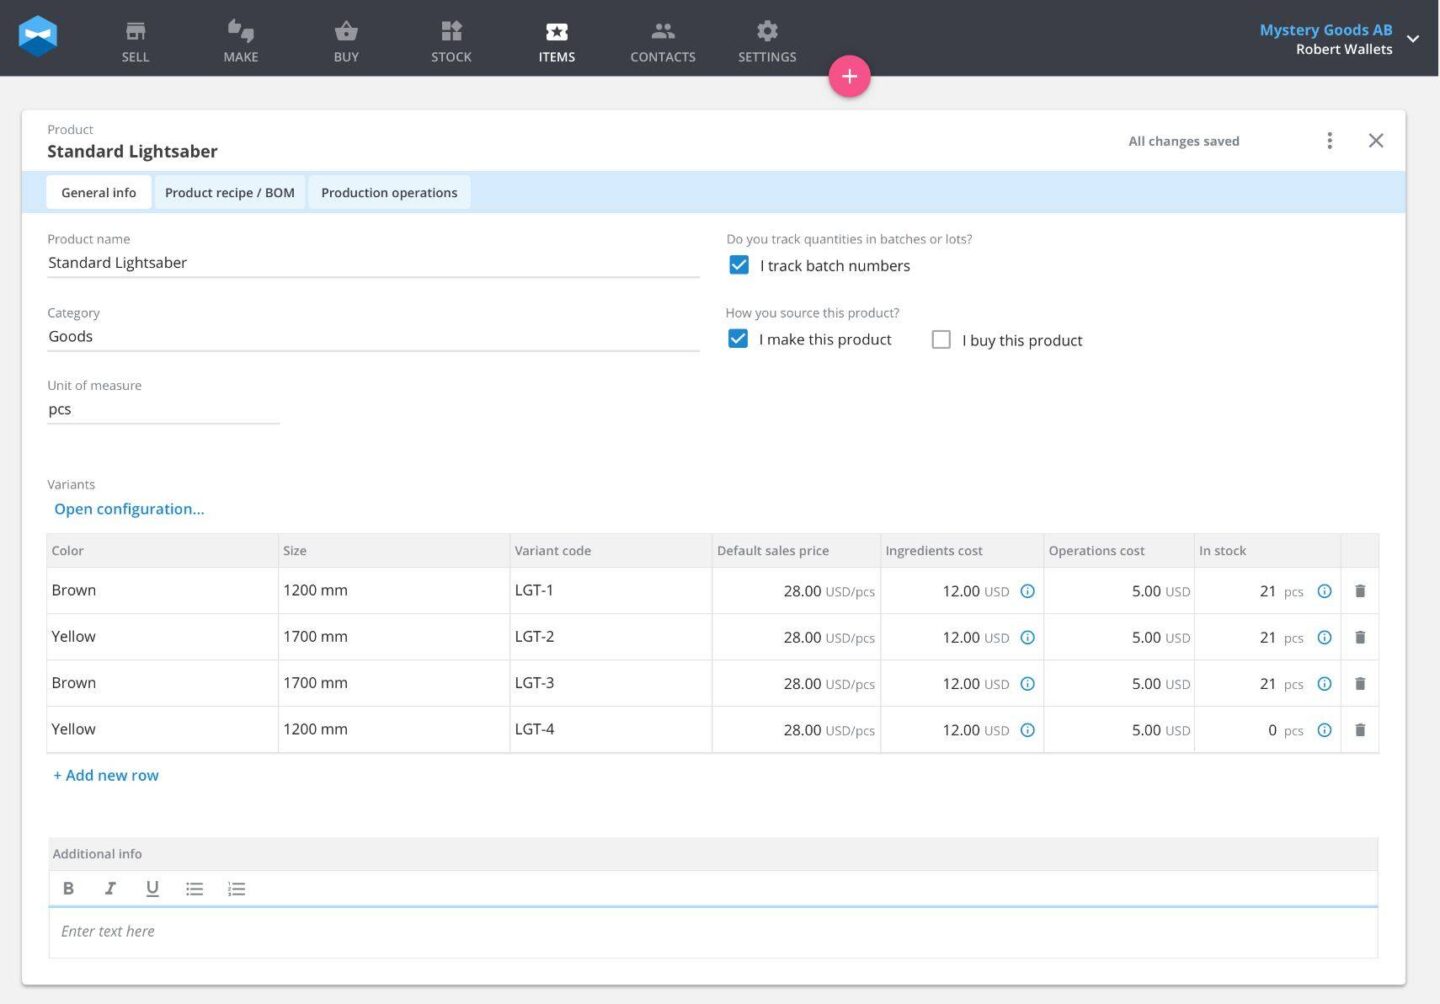Disable the 'I track batch numbers' checkbox

point(738,265)
